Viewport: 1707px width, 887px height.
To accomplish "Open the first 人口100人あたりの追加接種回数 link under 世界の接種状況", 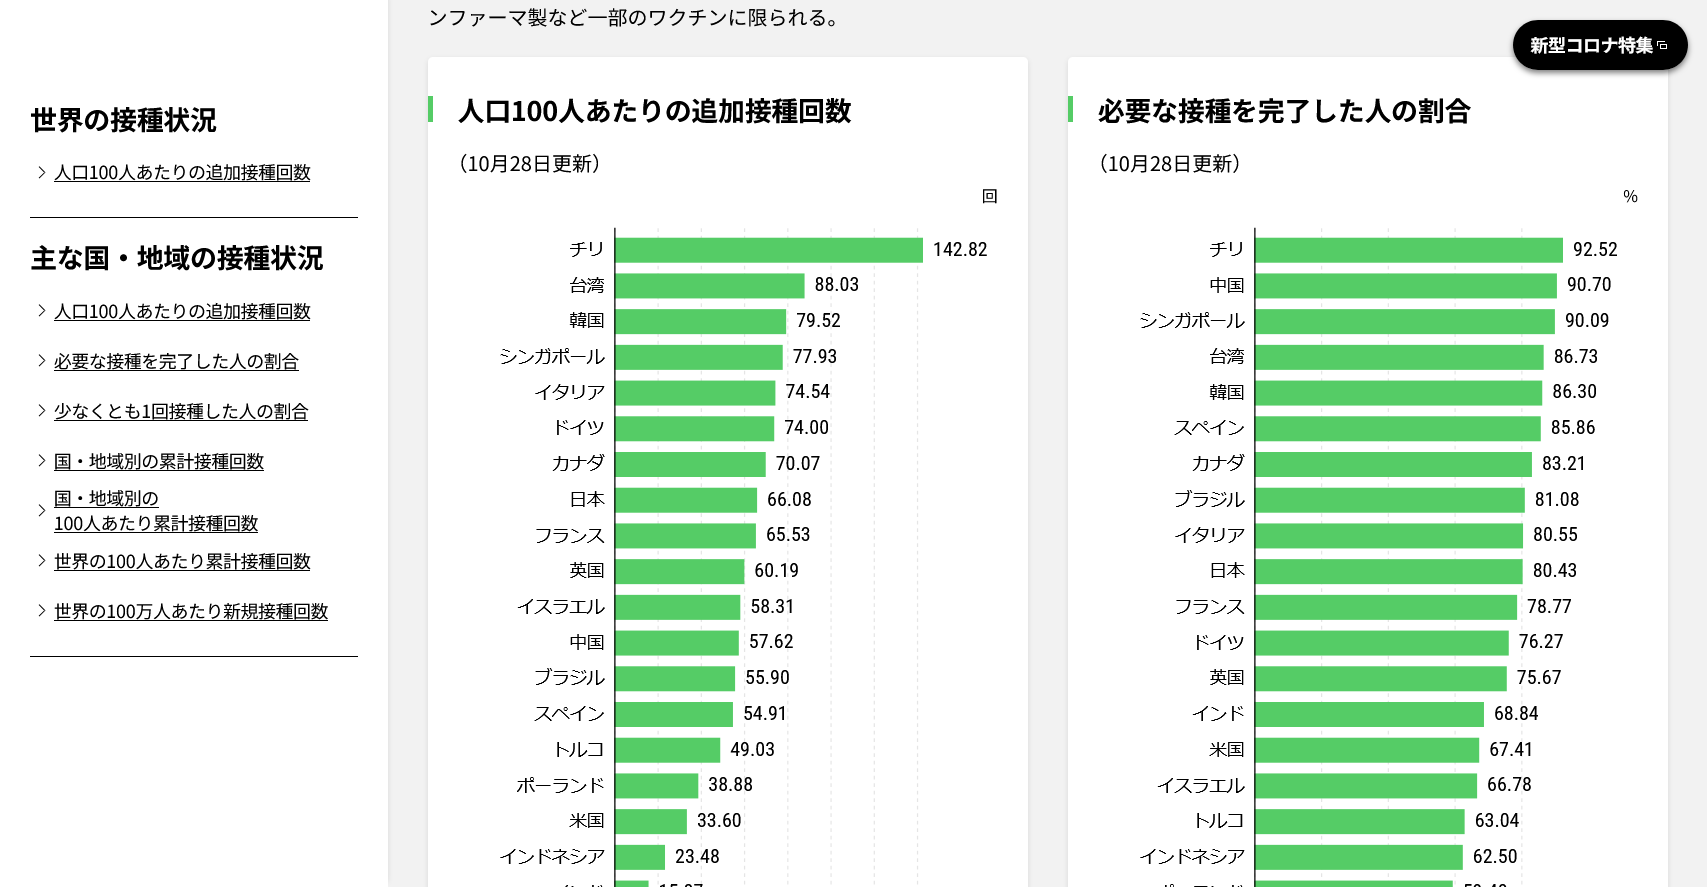I will 182,173.
